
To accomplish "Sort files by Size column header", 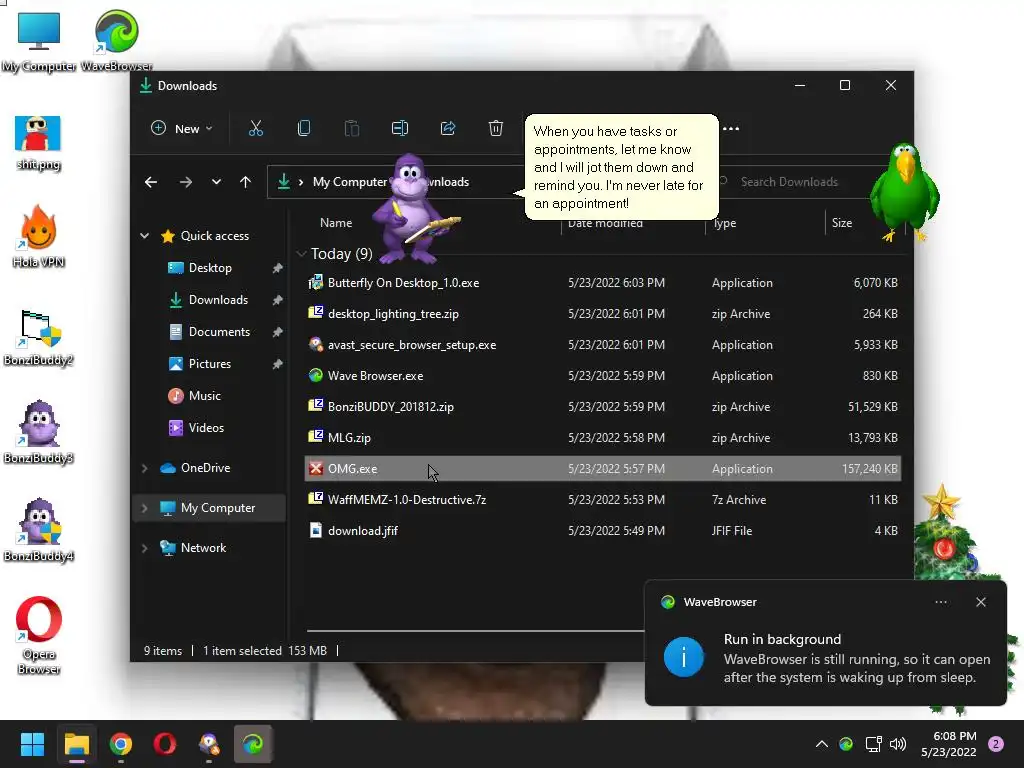I will [x=842, y=223].
